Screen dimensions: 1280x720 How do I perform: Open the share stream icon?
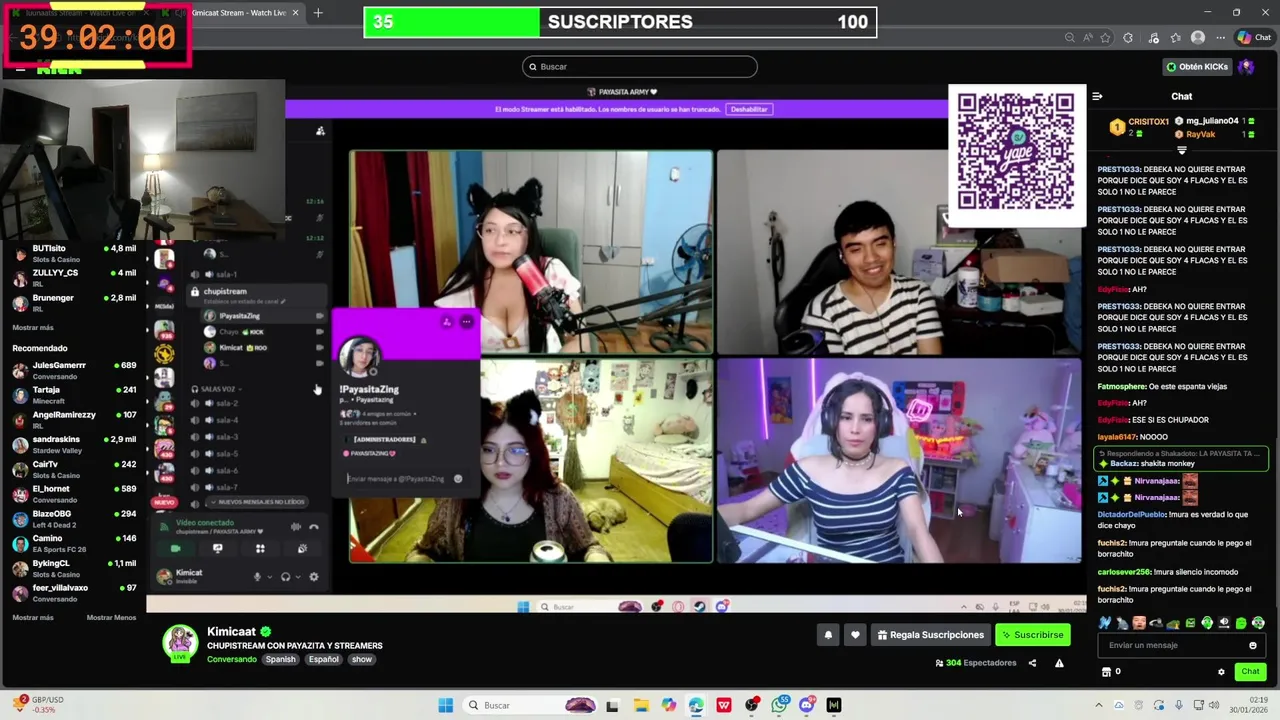1032,663
